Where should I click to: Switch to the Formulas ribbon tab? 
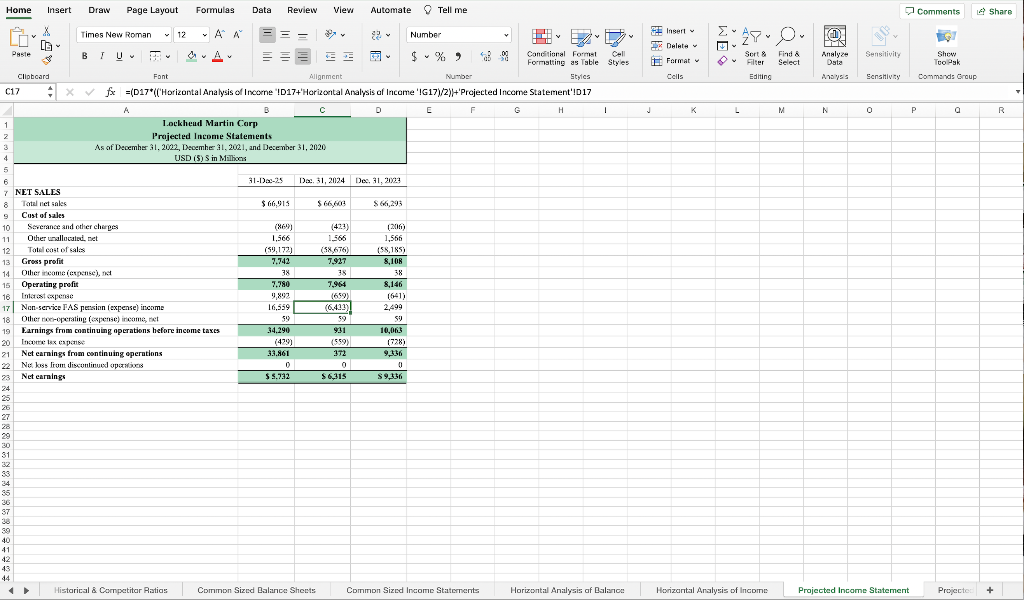(214, 10)
